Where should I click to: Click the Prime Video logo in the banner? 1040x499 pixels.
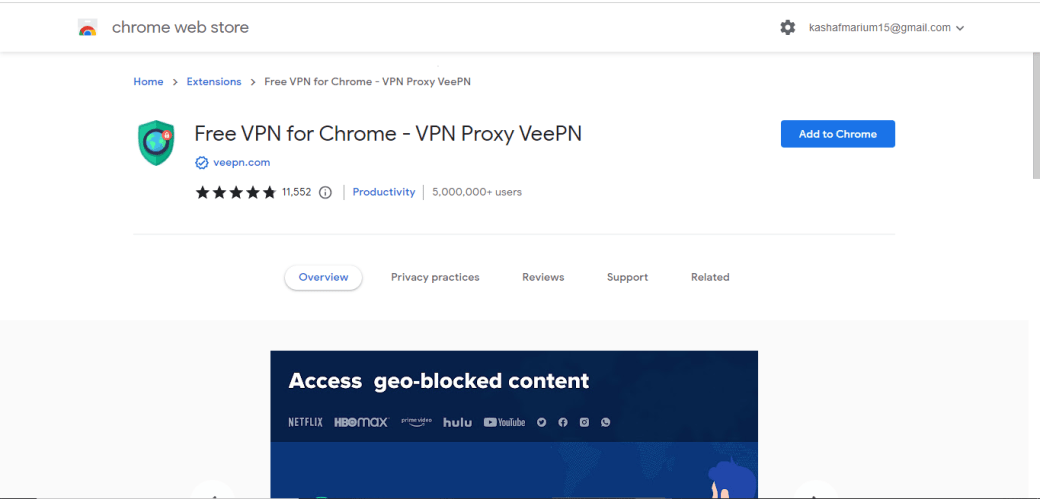click(417, 421)
